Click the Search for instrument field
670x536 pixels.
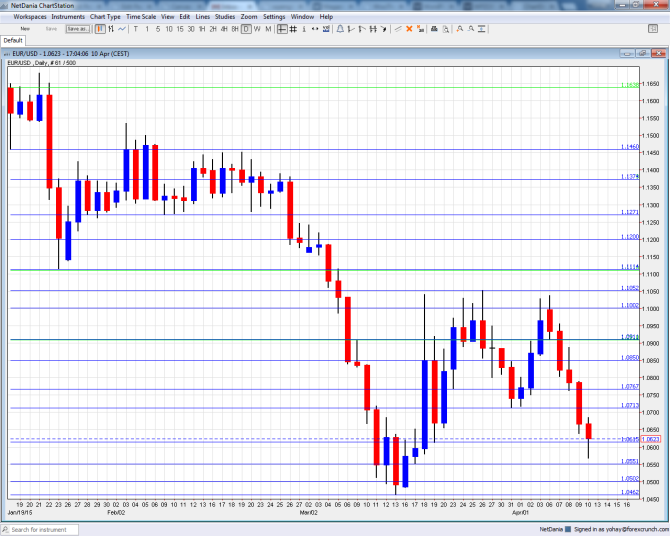click(39, 530)
